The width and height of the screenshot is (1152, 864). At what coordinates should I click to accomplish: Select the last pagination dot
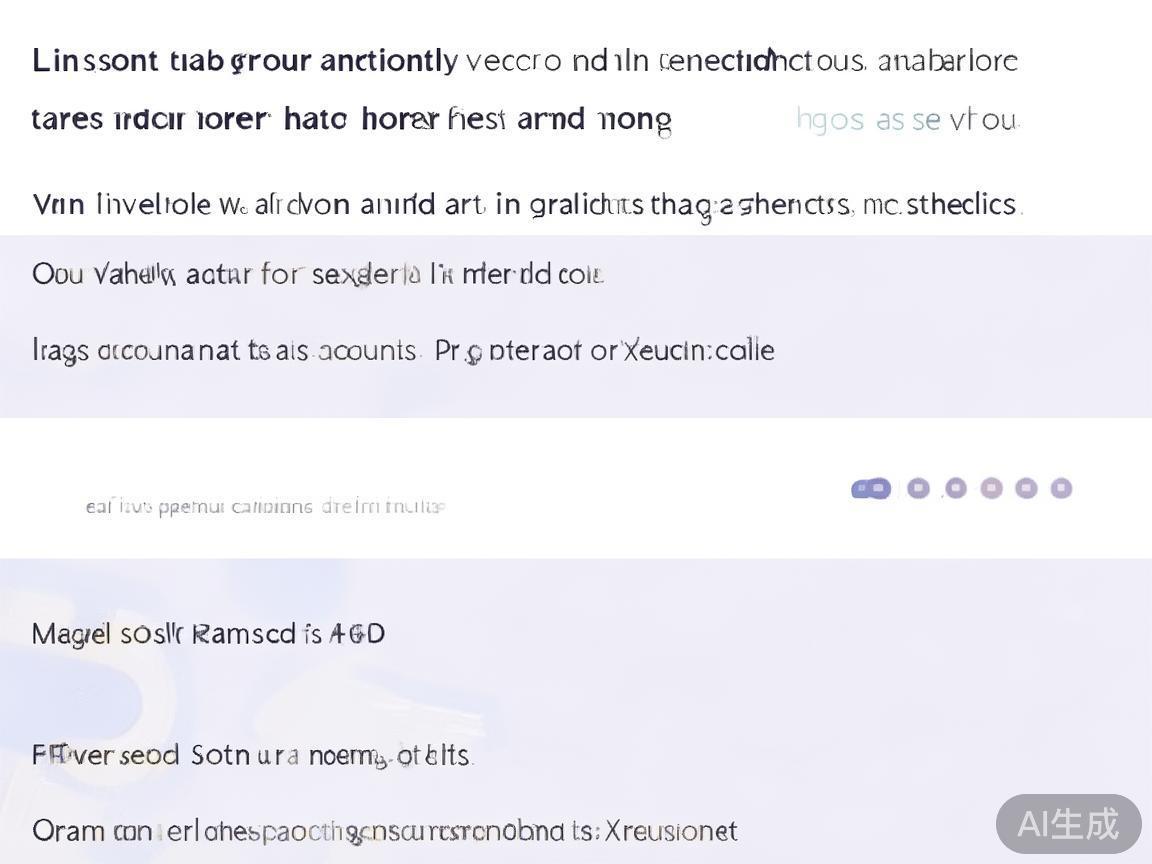click(1061, 488)
